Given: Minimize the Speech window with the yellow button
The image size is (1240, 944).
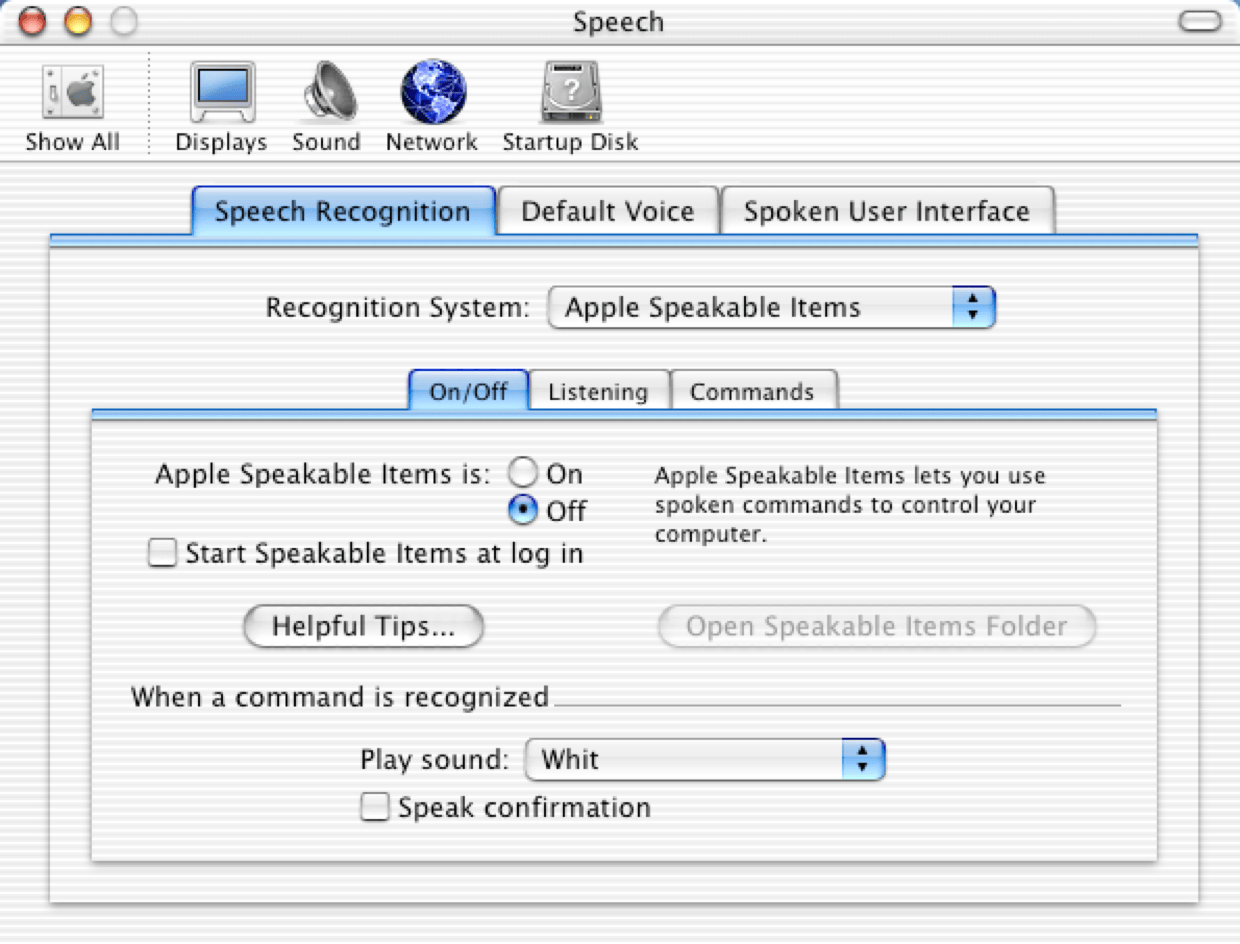Looking at the screenshot, I should click(78, 21).
